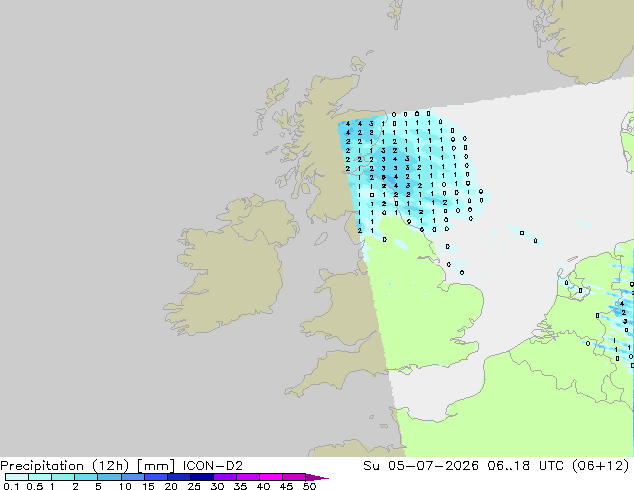Select the 0.5–1 mm legend color
This screenshot has height=490, width=634.
click(40, 477)
